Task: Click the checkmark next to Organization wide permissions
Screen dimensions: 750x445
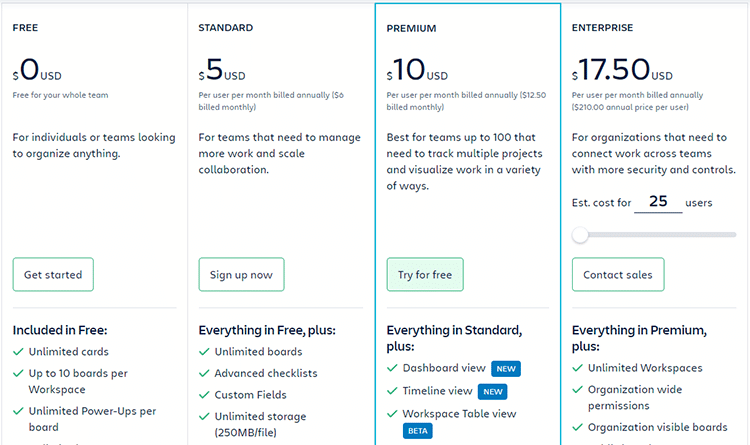Action: [577, 390]
